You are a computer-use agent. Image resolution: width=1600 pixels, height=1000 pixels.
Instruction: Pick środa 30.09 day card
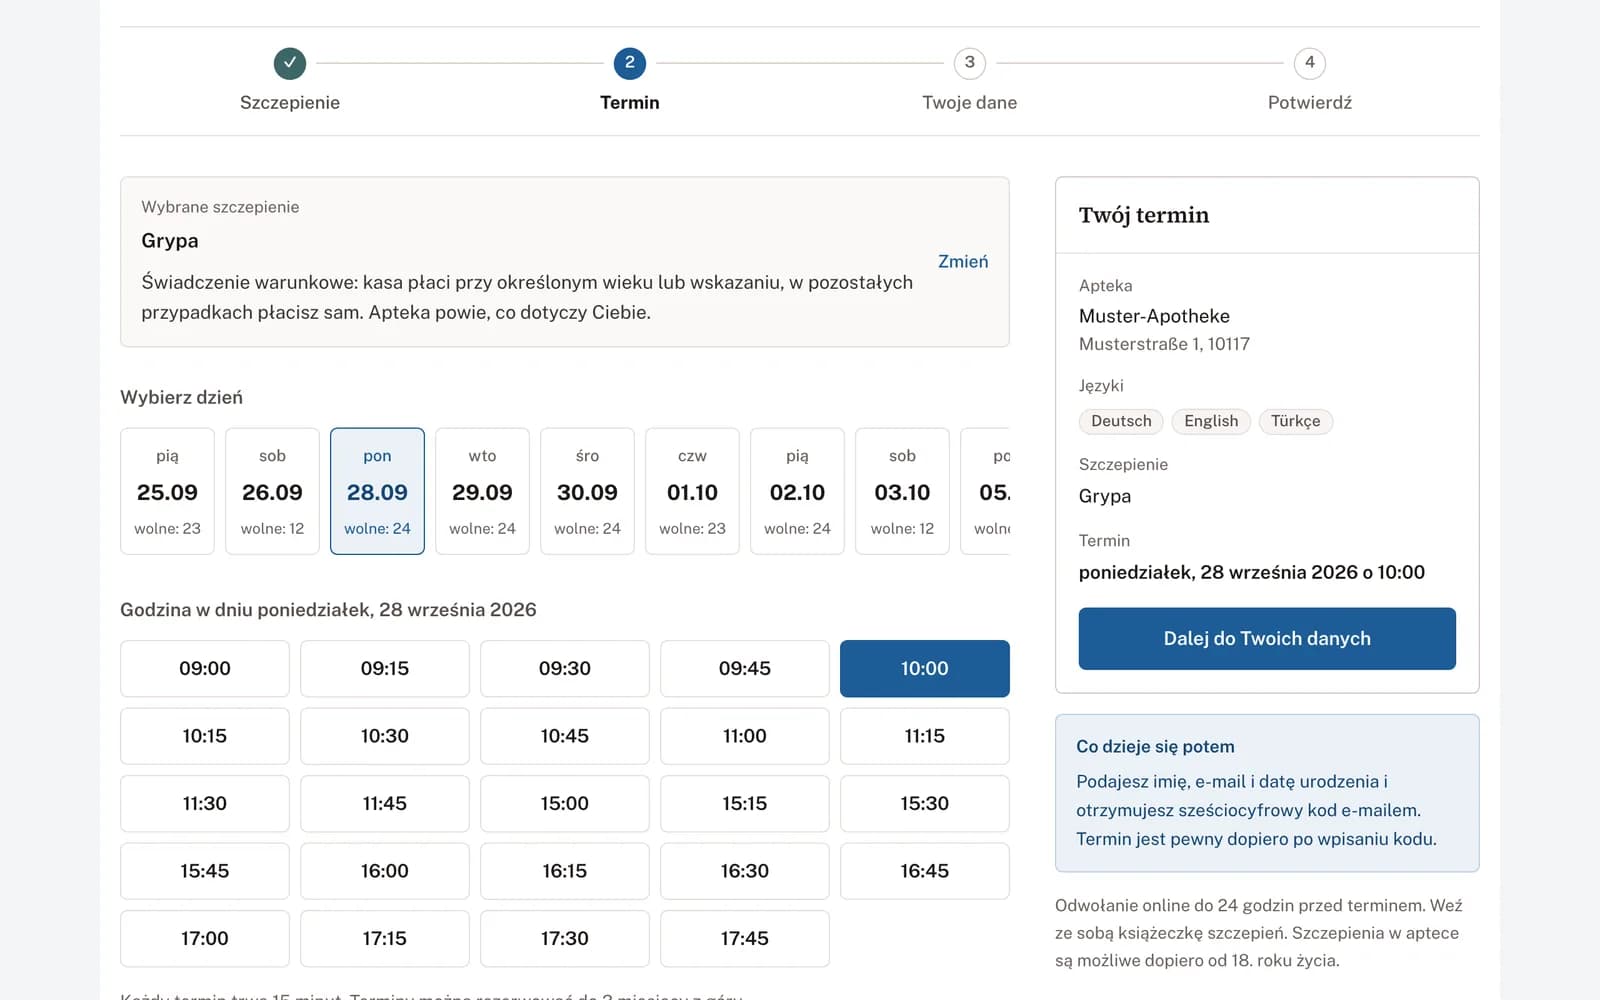587,491
